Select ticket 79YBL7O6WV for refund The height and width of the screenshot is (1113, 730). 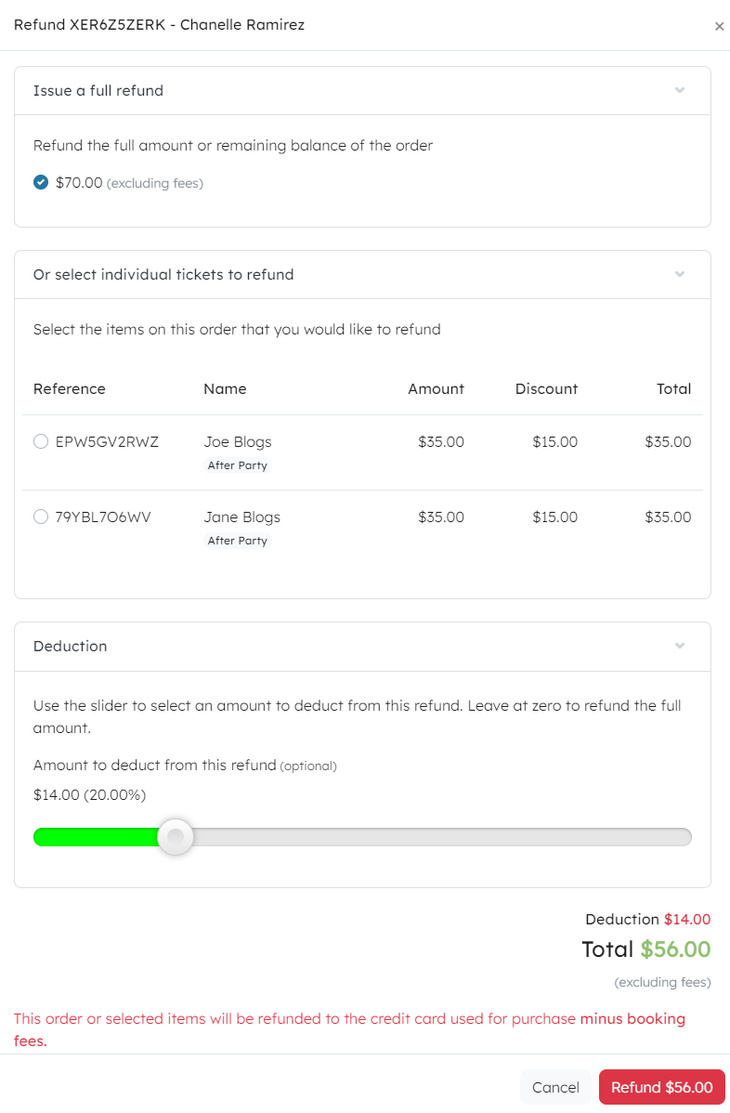[40, 516]
